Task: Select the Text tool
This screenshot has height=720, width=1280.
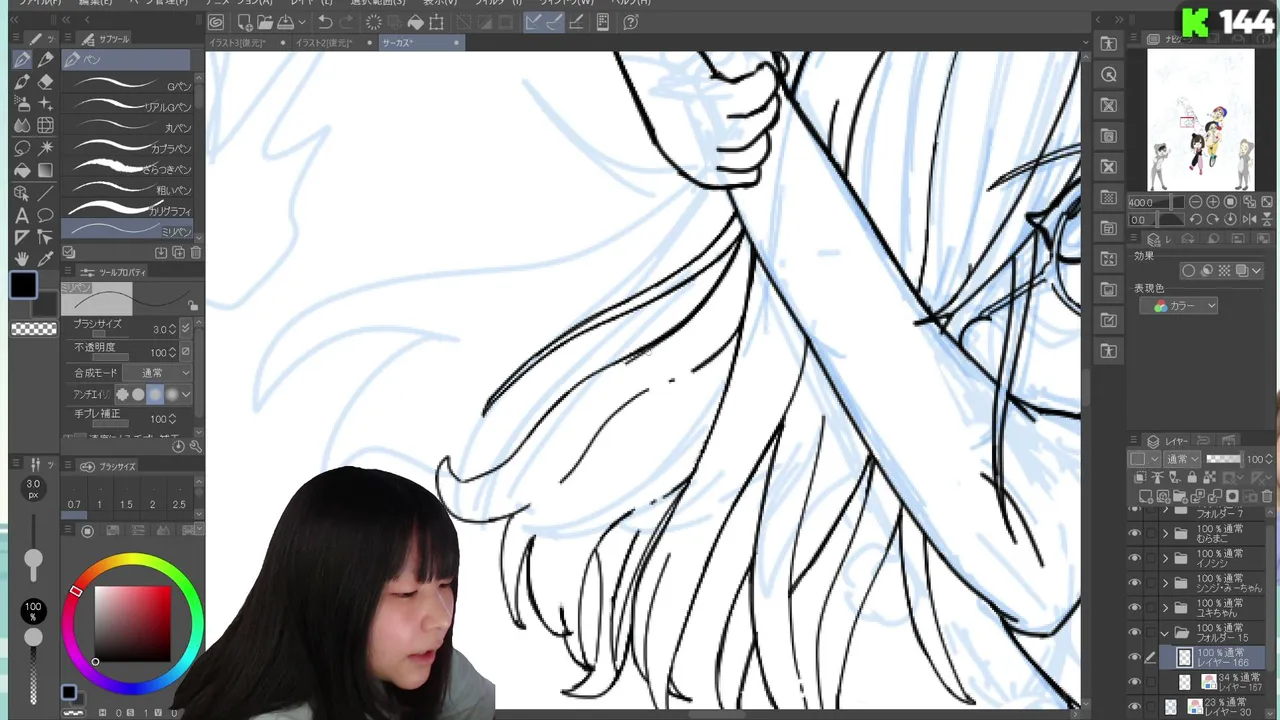Action: pos(22,215)
